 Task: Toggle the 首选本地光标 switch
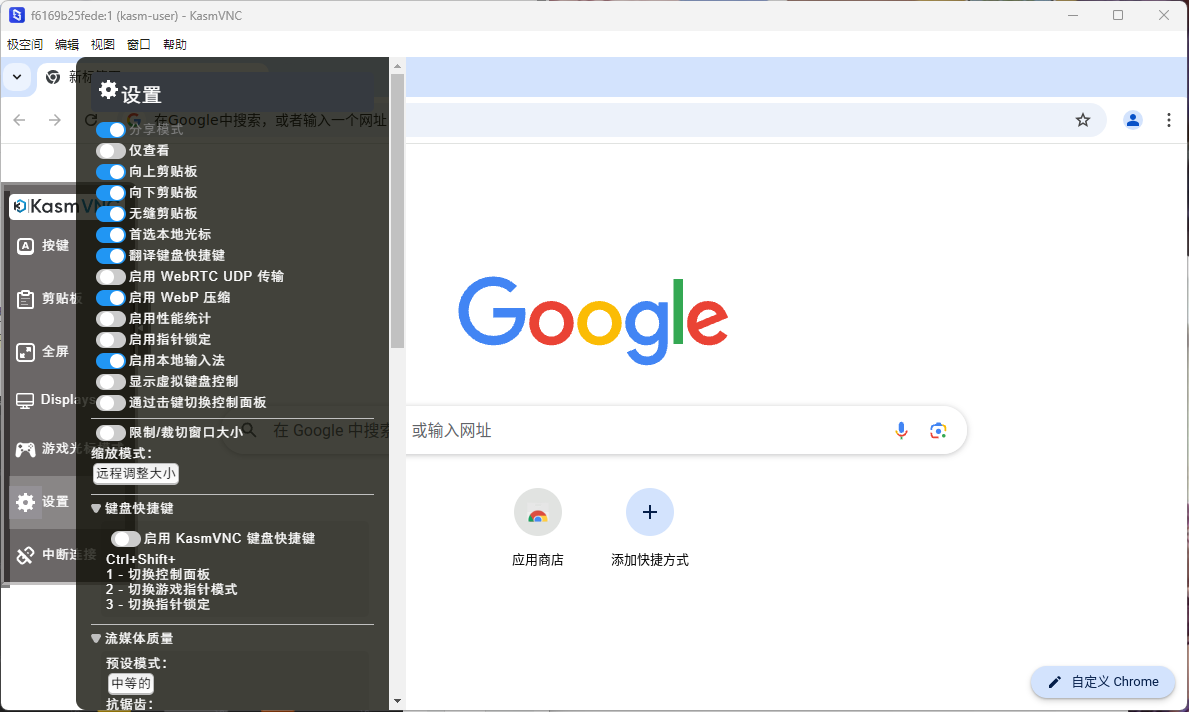(111, 235)
